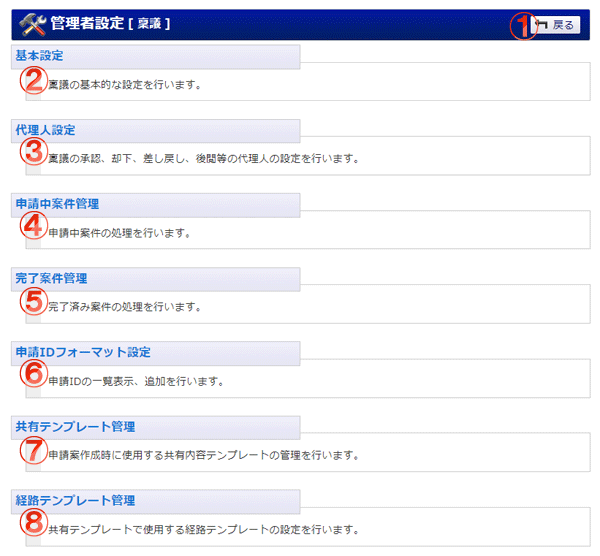The width and height of the screenshot is (600, 556).
Task: Click description about 共有内容テンプレートの管理
Action: [x=204, y=455]
